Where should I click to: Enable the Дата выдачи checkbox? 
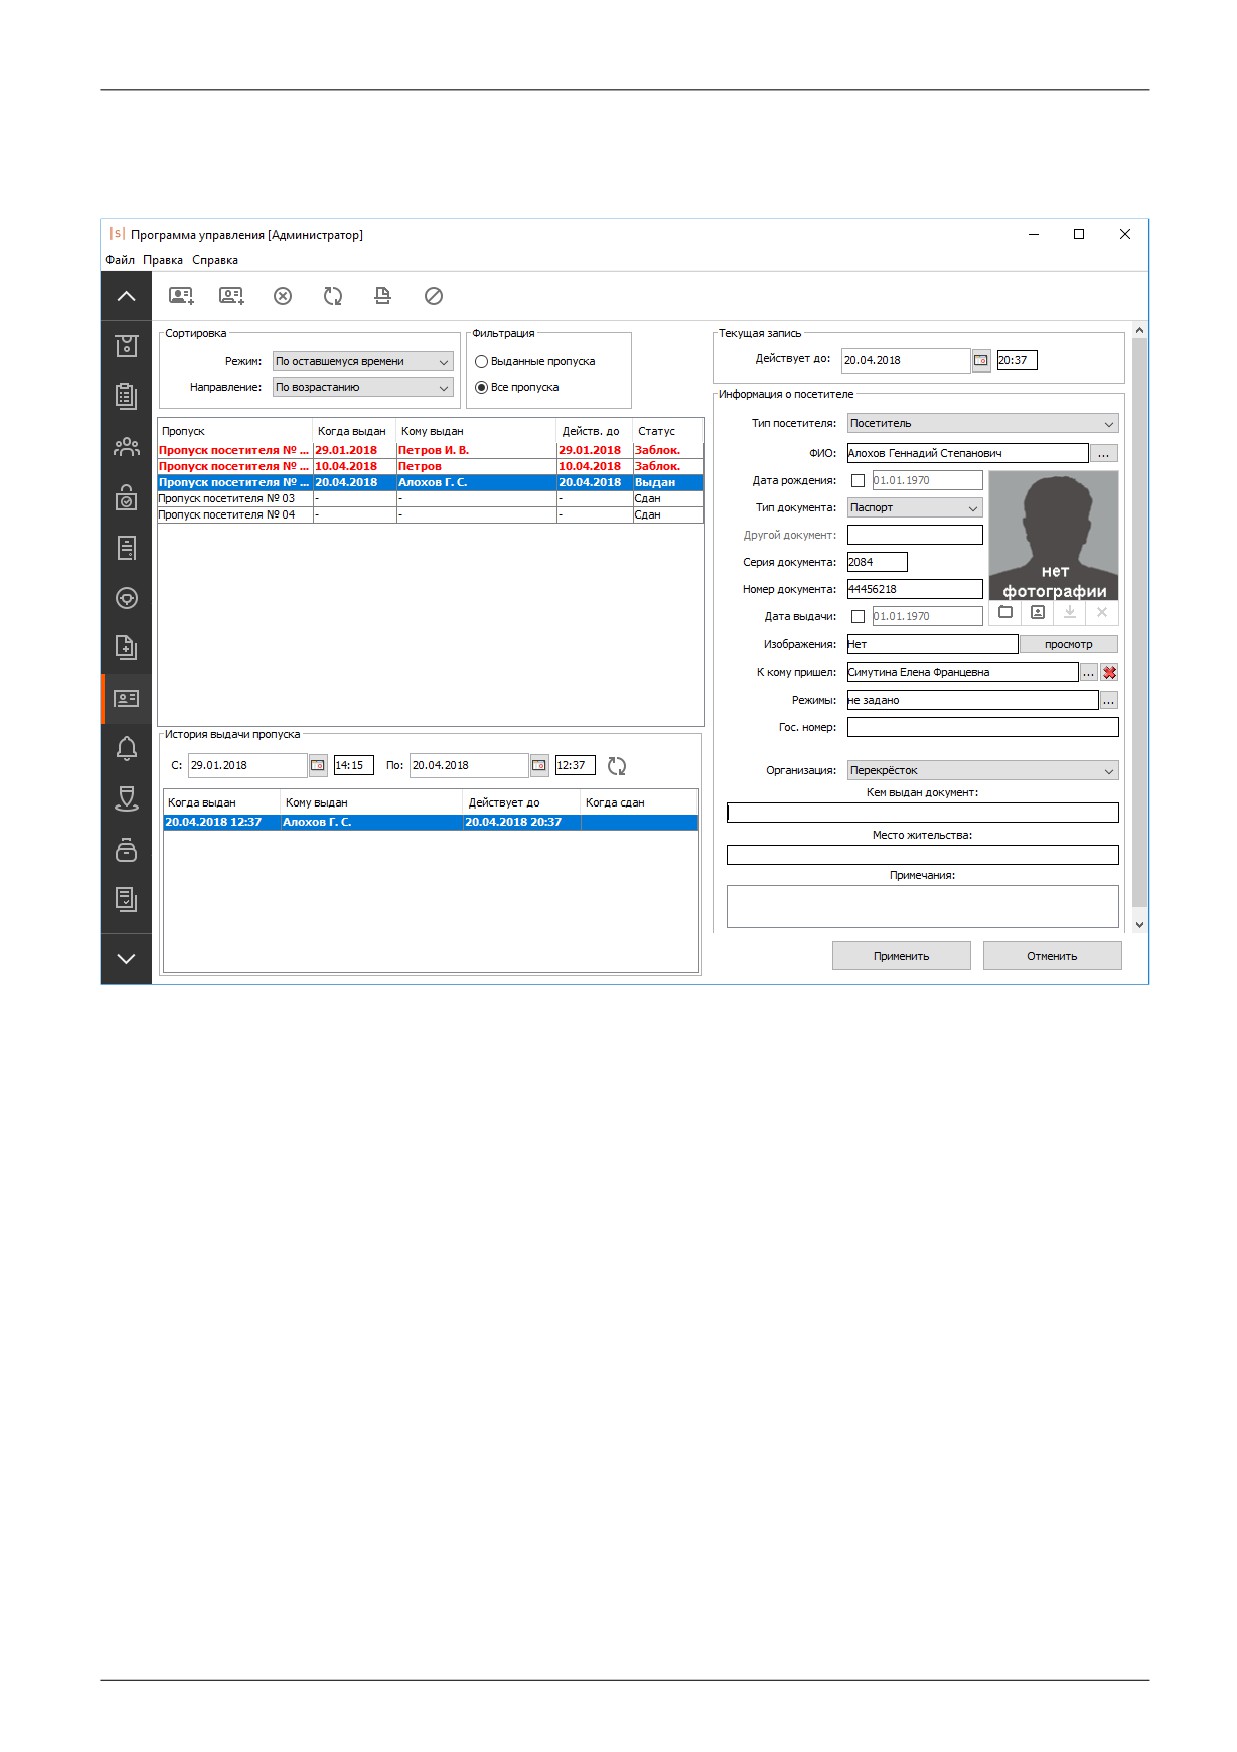point(858,616)
